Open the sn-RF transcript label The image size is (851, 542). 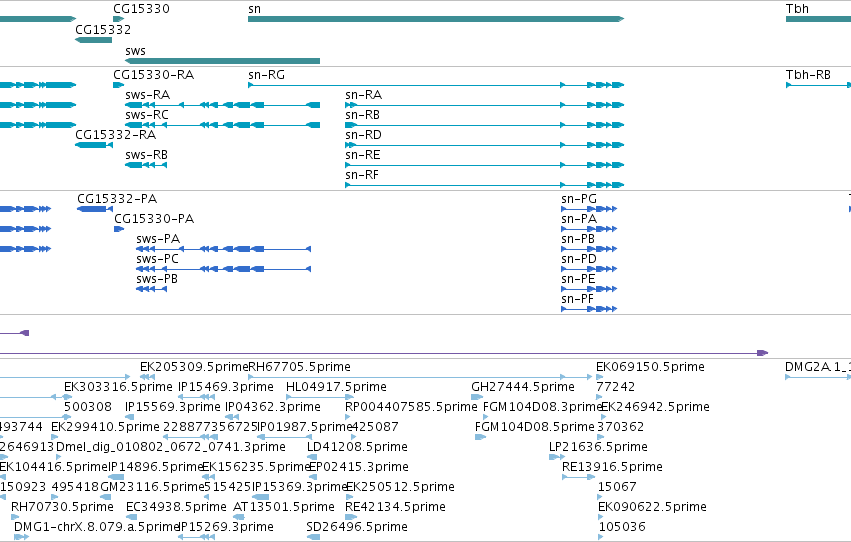point(361,175)
